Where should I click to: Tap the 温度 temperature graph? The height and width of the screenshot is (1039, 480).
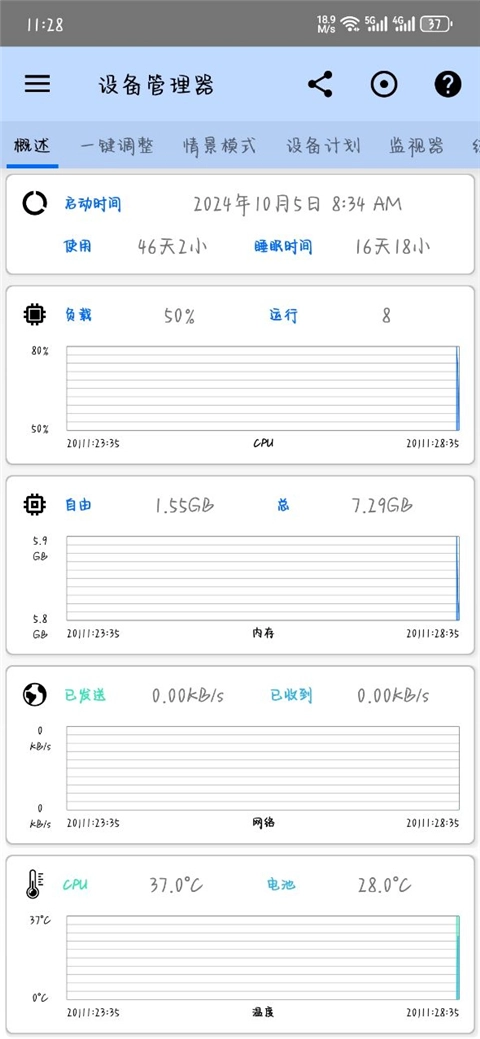[x=263, y=958]
